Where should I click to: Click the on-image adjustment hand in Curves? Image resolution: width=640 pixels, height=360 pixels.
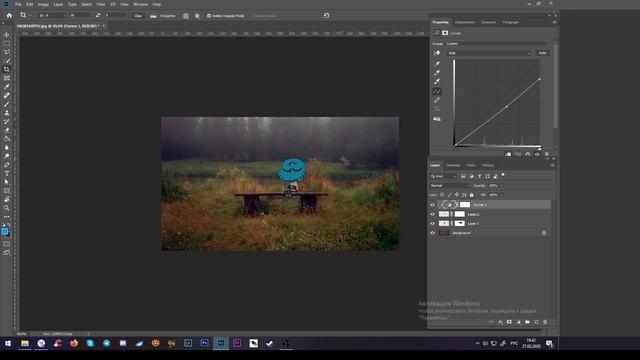437,53
